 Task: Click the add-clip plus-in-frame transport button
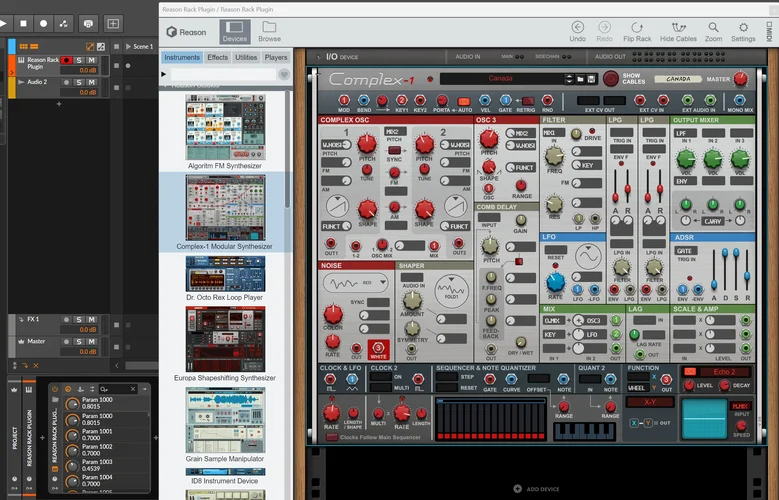(113, 23)
